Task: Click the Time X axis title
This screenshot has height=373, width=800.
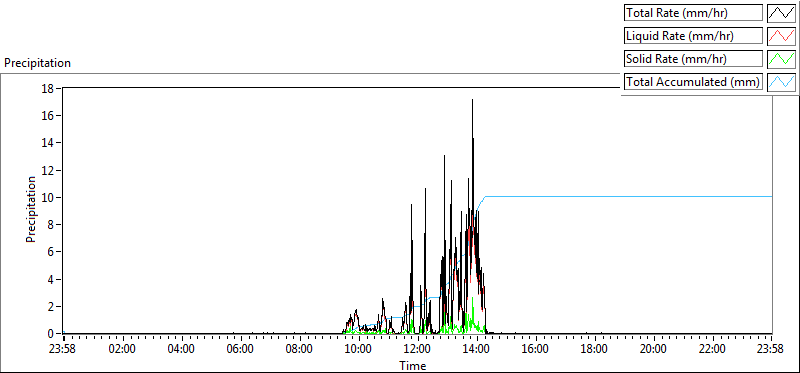Action: point(412,365)
